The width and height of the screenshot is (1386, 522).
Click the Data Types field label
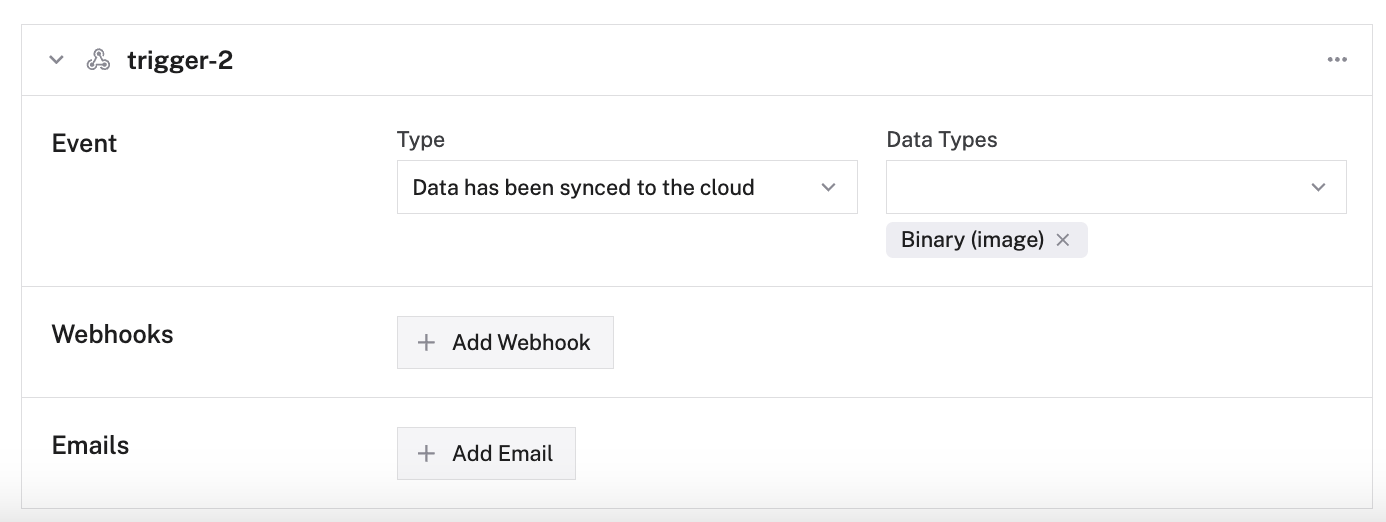(941, 140)
